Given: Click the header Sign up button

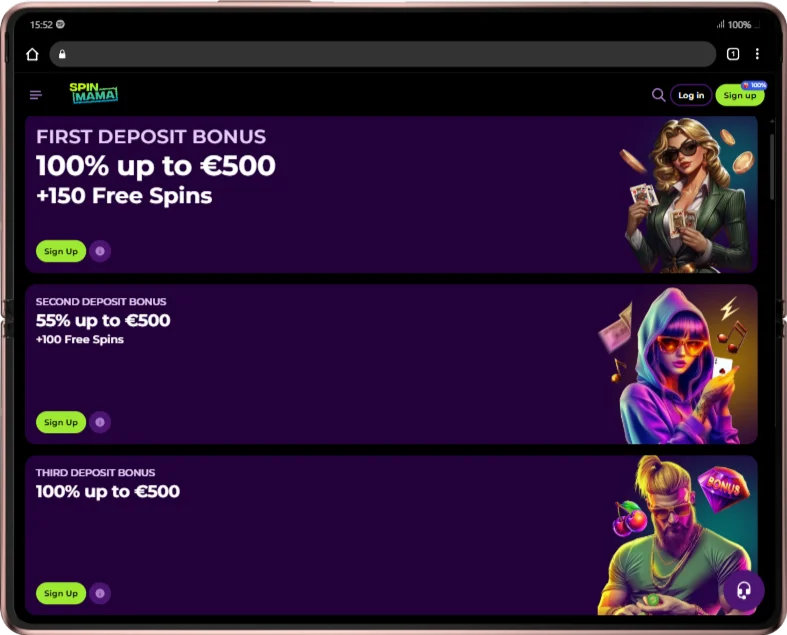Looking at the screenshot, I should click(740, 95).
